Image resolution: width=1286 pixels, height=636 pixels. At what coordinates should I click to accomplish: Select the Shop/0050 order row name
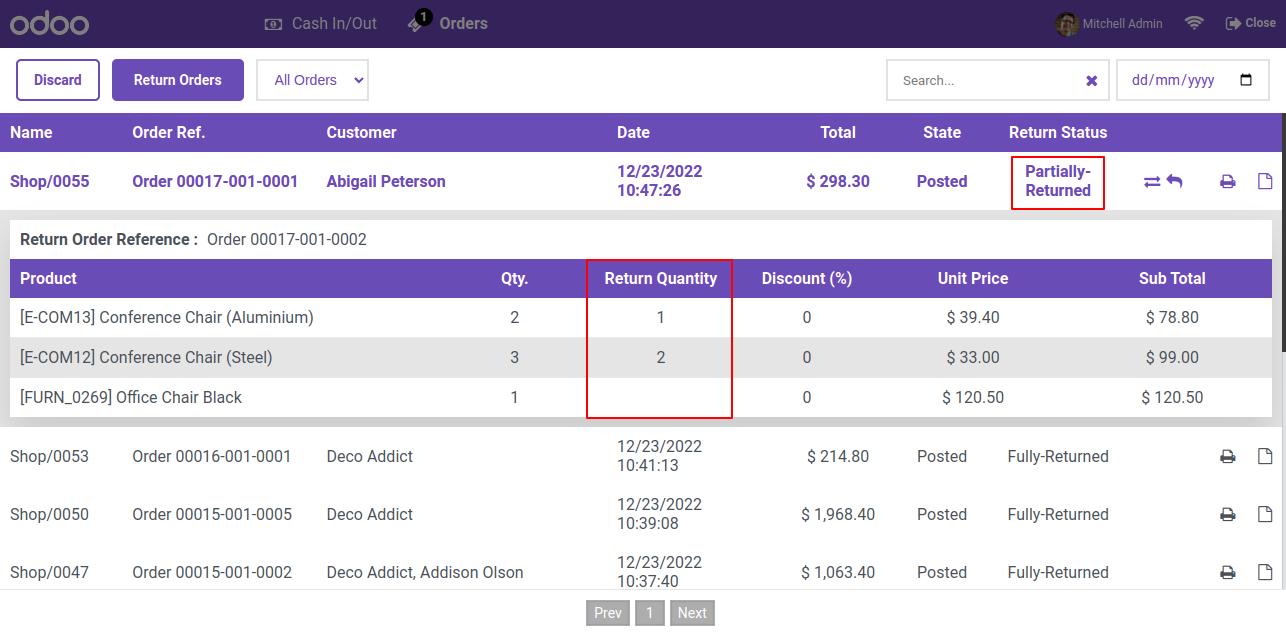click(x=50, y=514)
